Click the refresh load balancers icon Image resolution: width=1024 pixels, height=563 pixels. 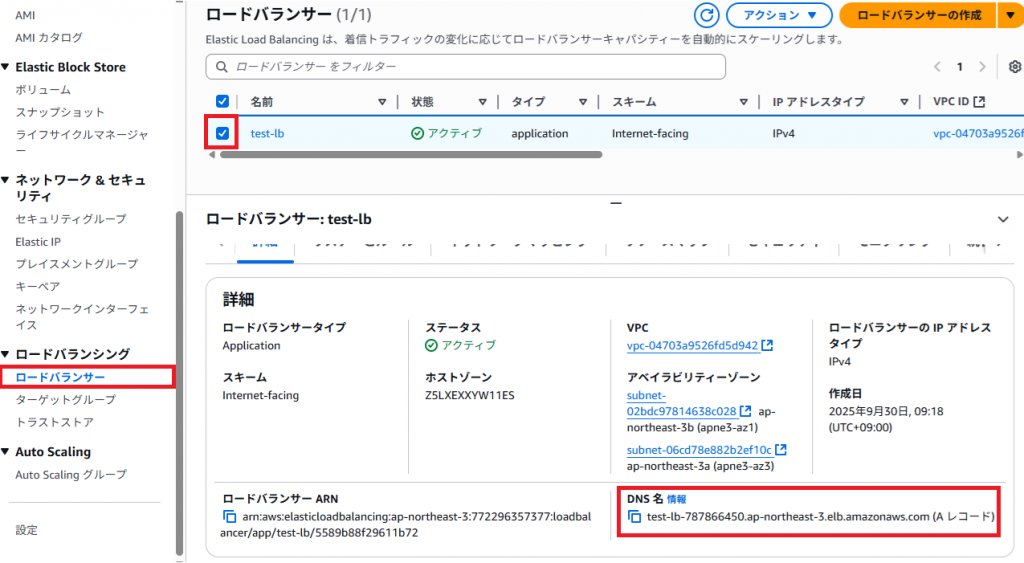708,15
